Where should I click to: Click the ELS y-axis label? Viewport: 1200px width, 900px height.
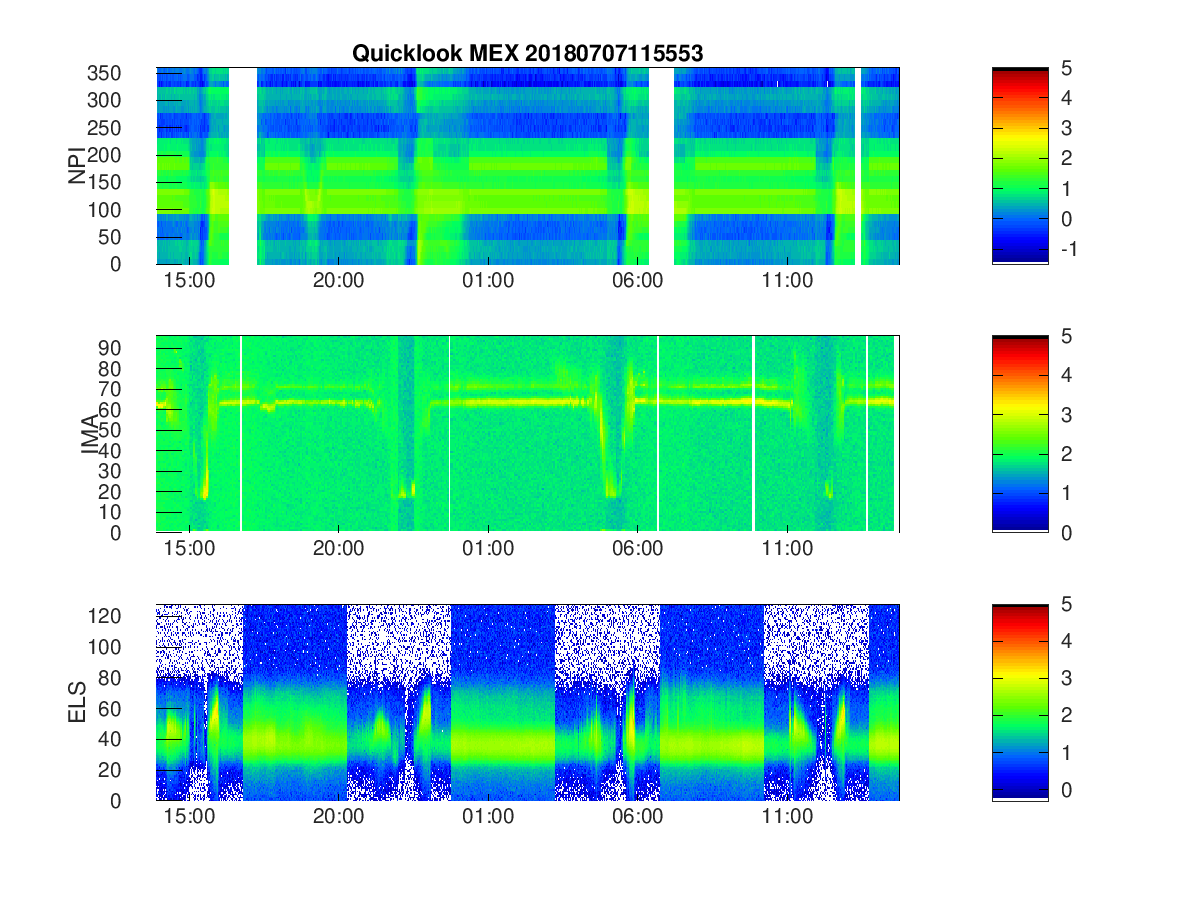coord(77,702)
